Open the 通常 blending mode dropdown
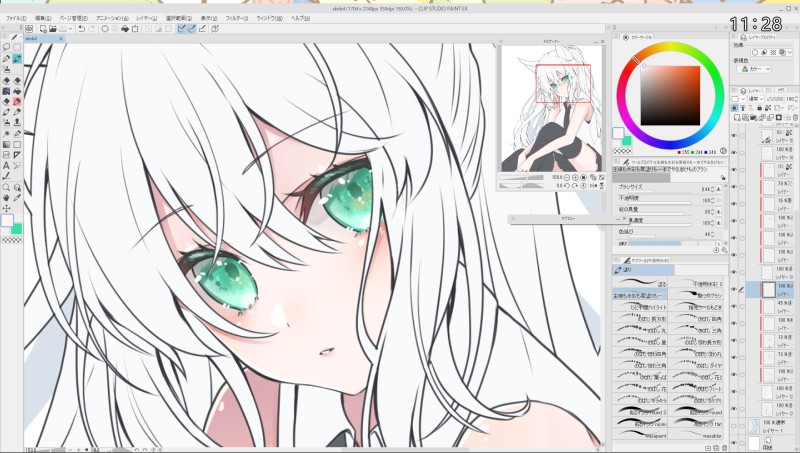This screenshot has height=453, width=800. [755, 99]
